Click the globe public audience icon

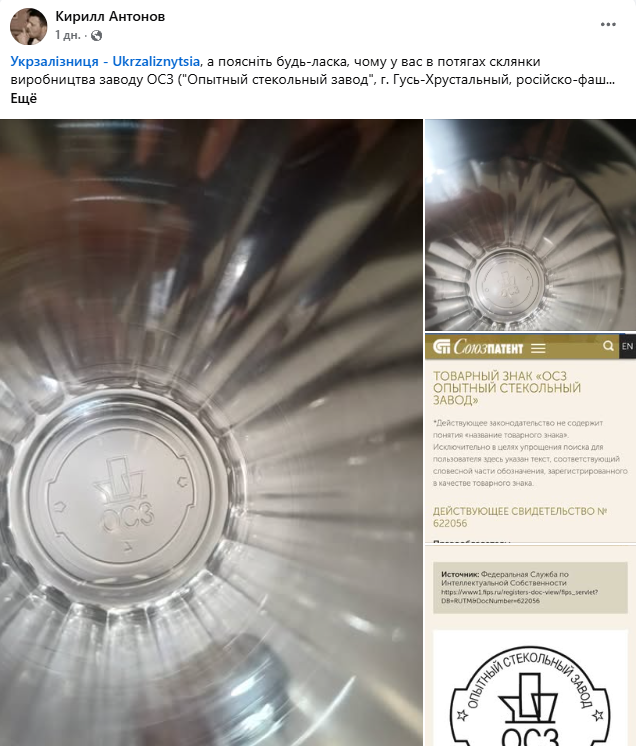pyautogui.click(x=97, y=36)
